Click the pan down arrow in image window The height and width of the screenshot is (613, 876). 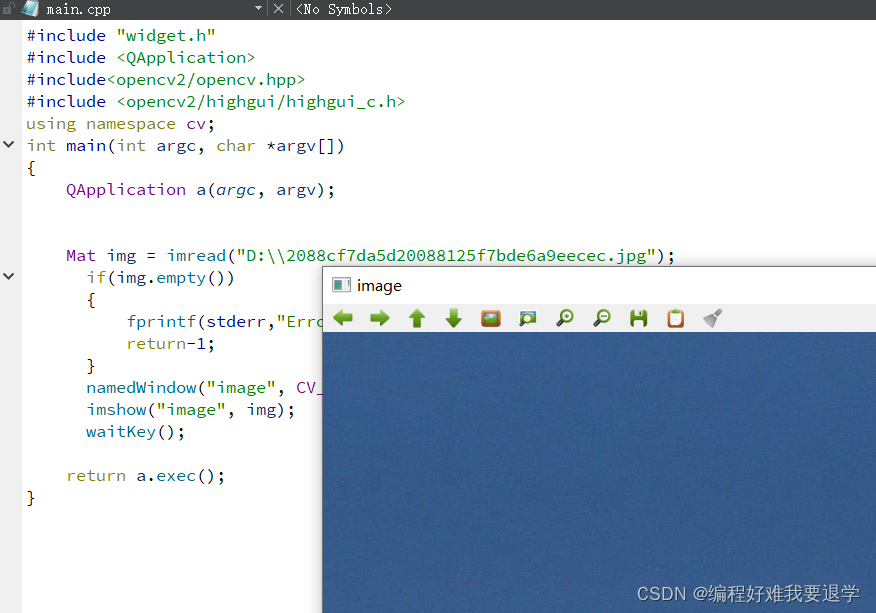tap(454, 319)
